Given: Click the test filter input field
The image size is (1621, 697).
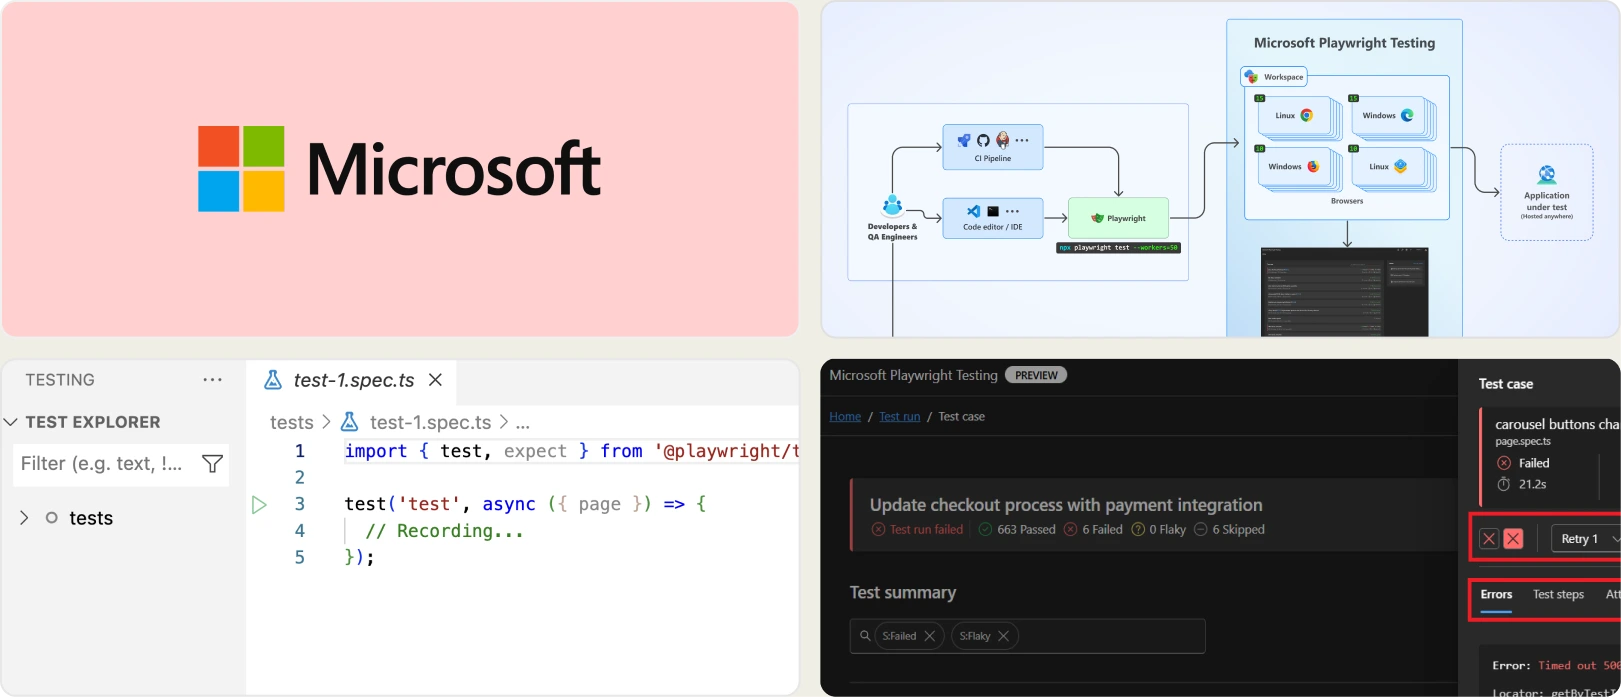Looking at the screenshot, I should 104,464.
